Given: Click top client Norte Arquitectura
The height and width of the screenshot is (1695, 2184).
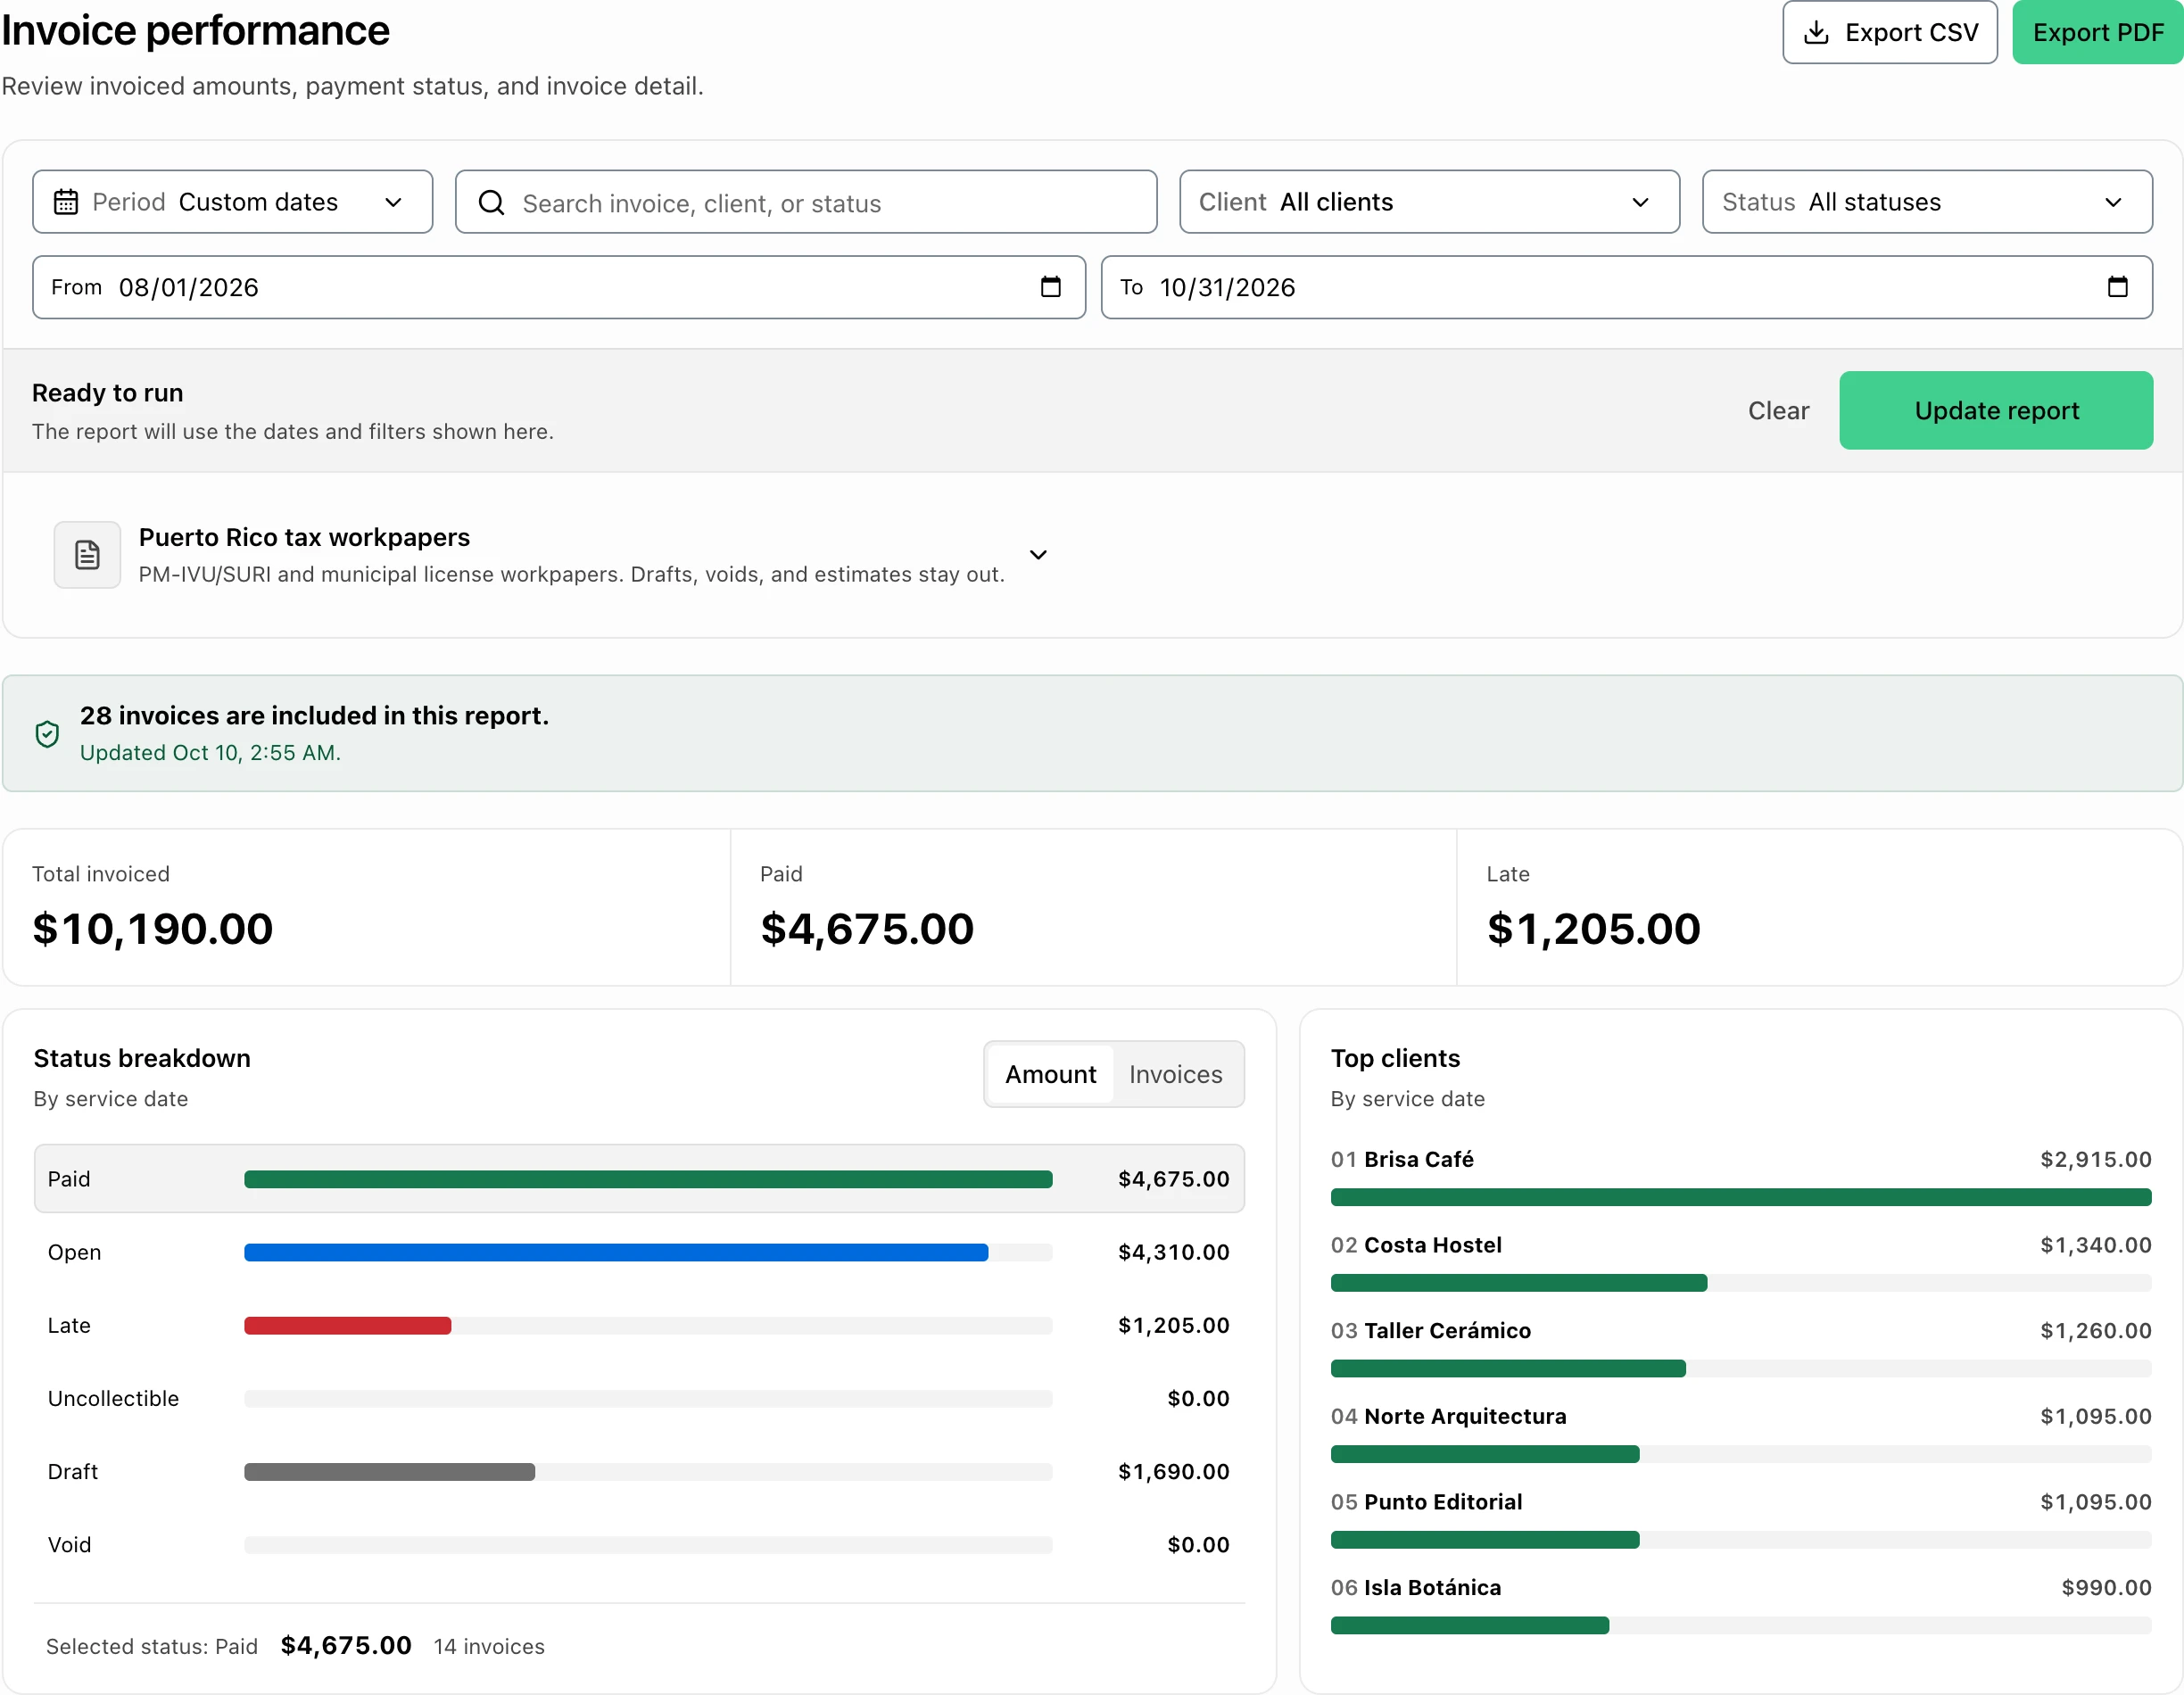Looking at the screenshot, I should (x=1740, y=1433).
